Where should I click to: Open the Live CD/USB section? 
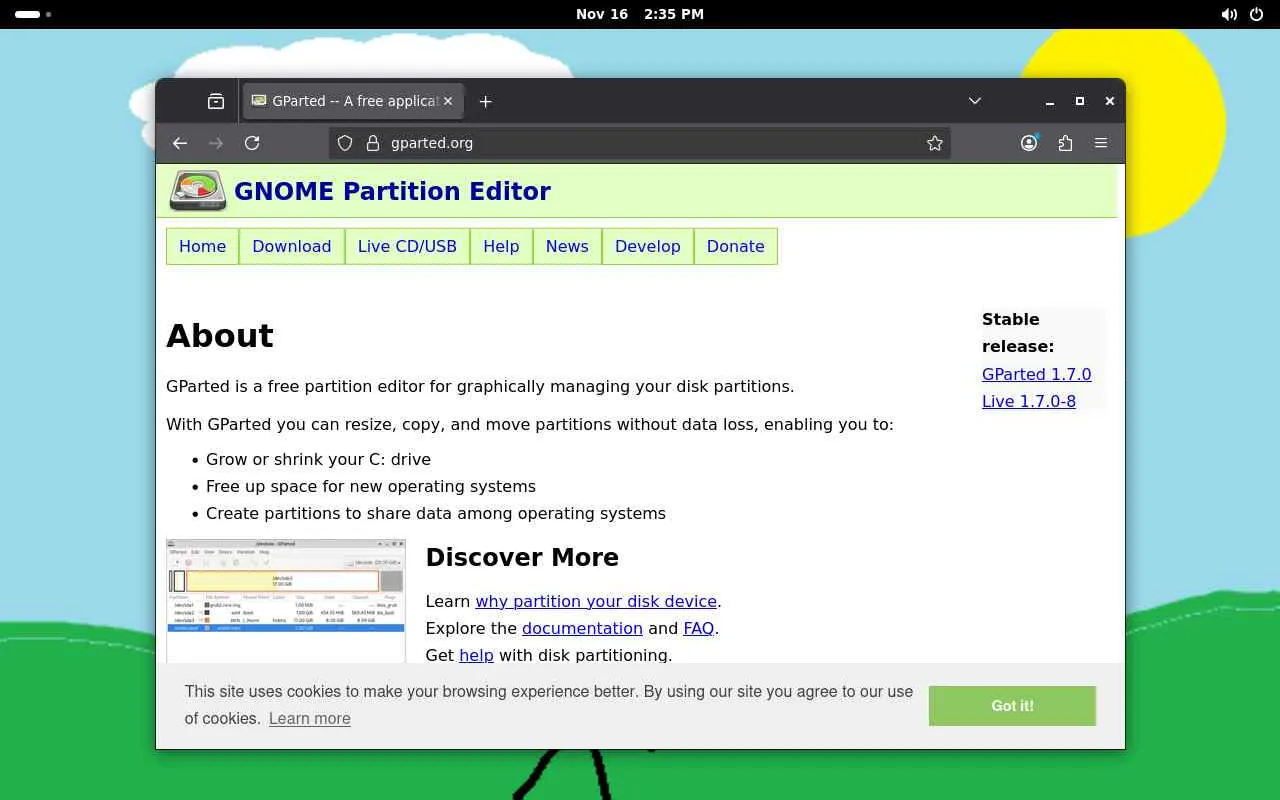(407, 246)
